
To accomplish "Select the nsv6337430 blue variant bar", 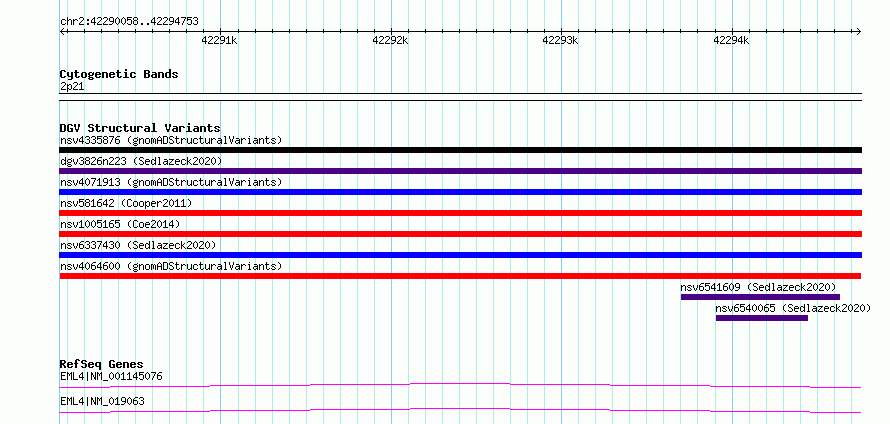I will point(460,255).
